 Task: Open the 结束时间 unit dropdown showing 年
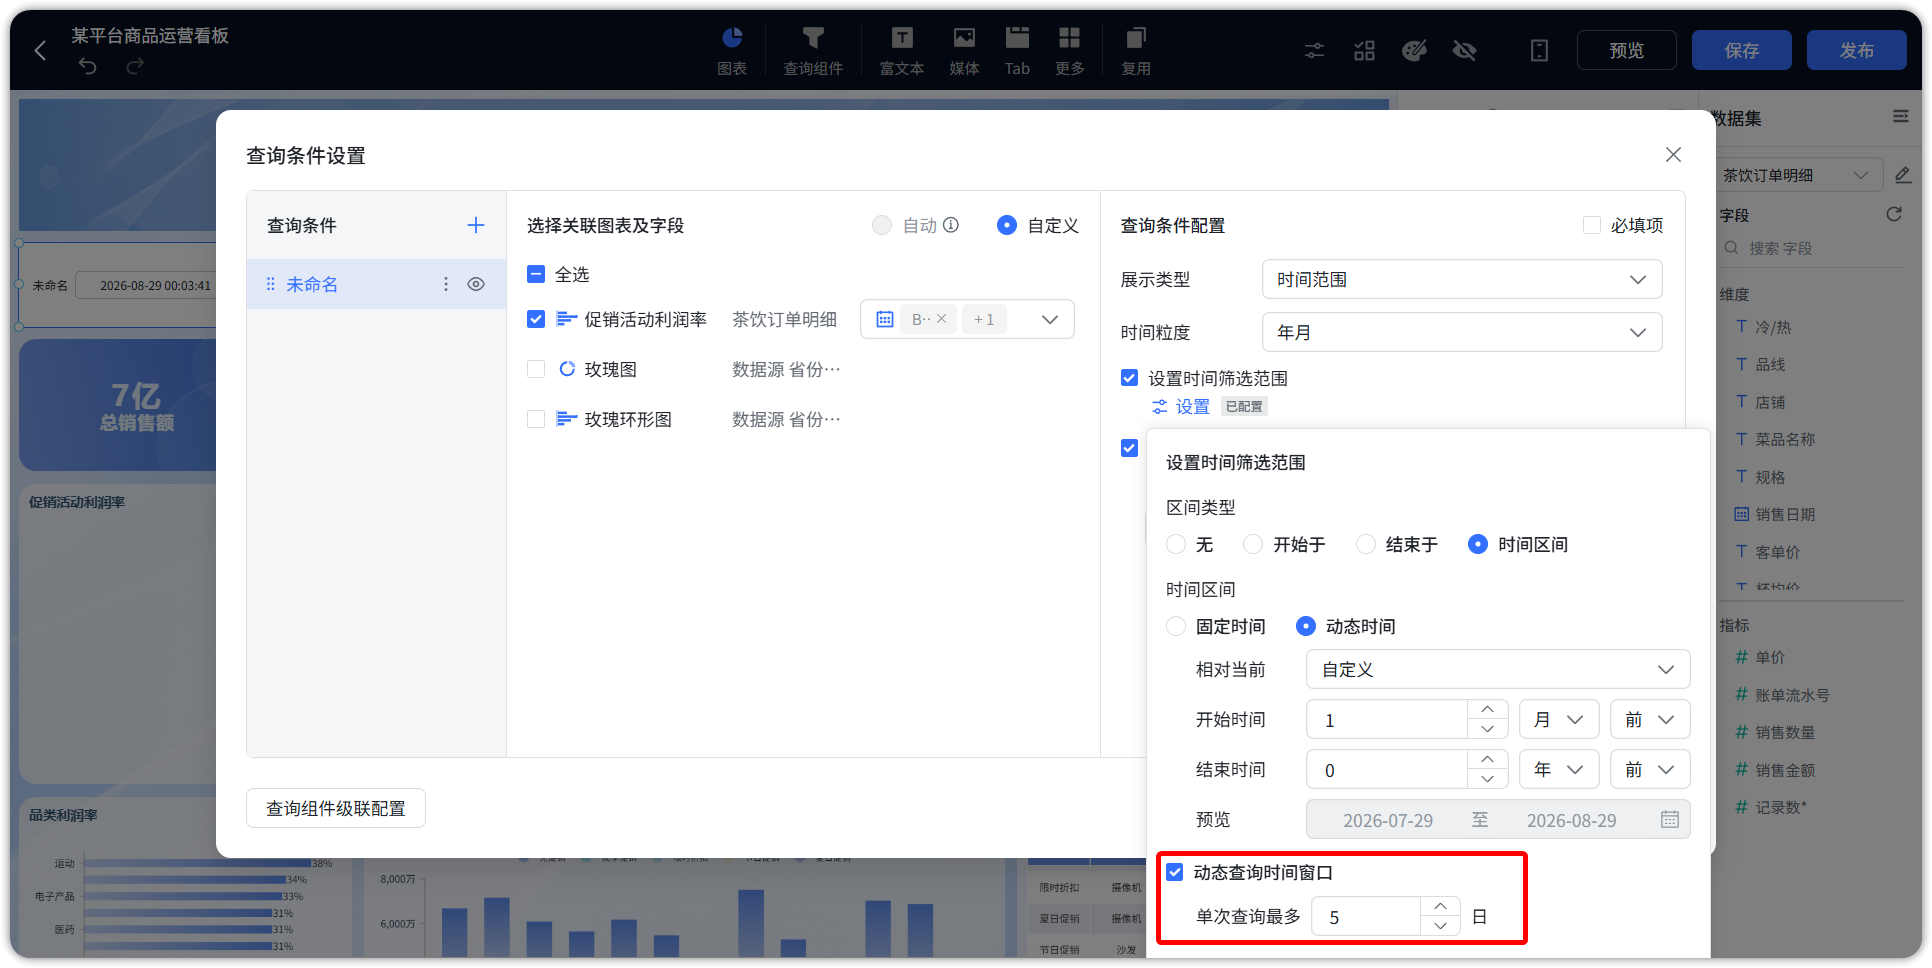click(1559, 769)
